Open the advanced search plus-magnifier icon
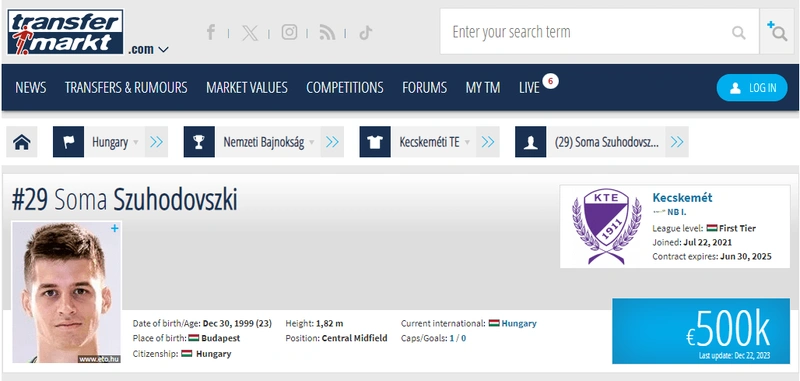 [777, 32]
